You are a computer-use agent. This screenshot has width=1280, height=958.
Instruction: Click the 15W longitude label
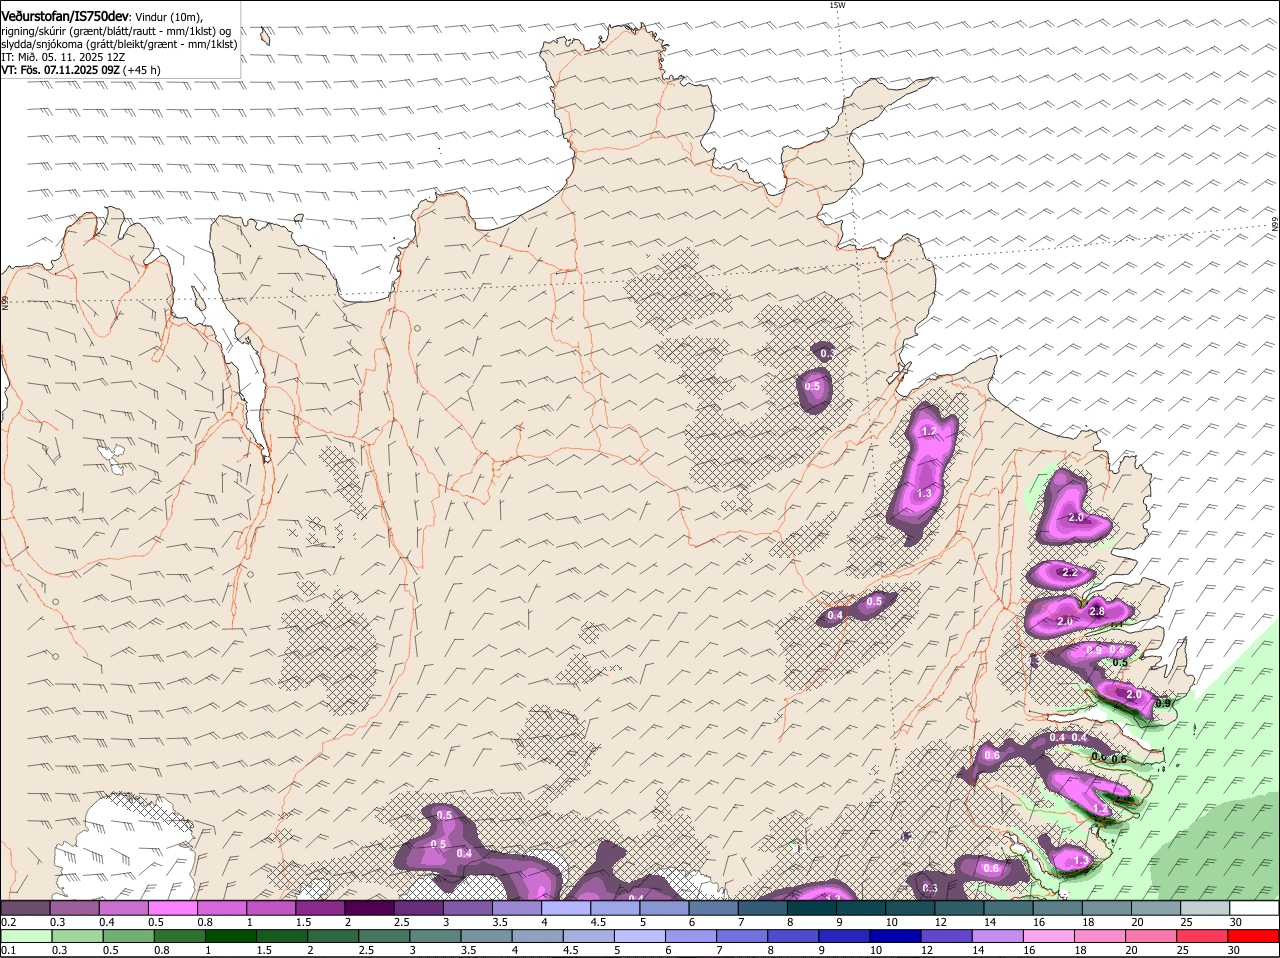coord(837,5)
